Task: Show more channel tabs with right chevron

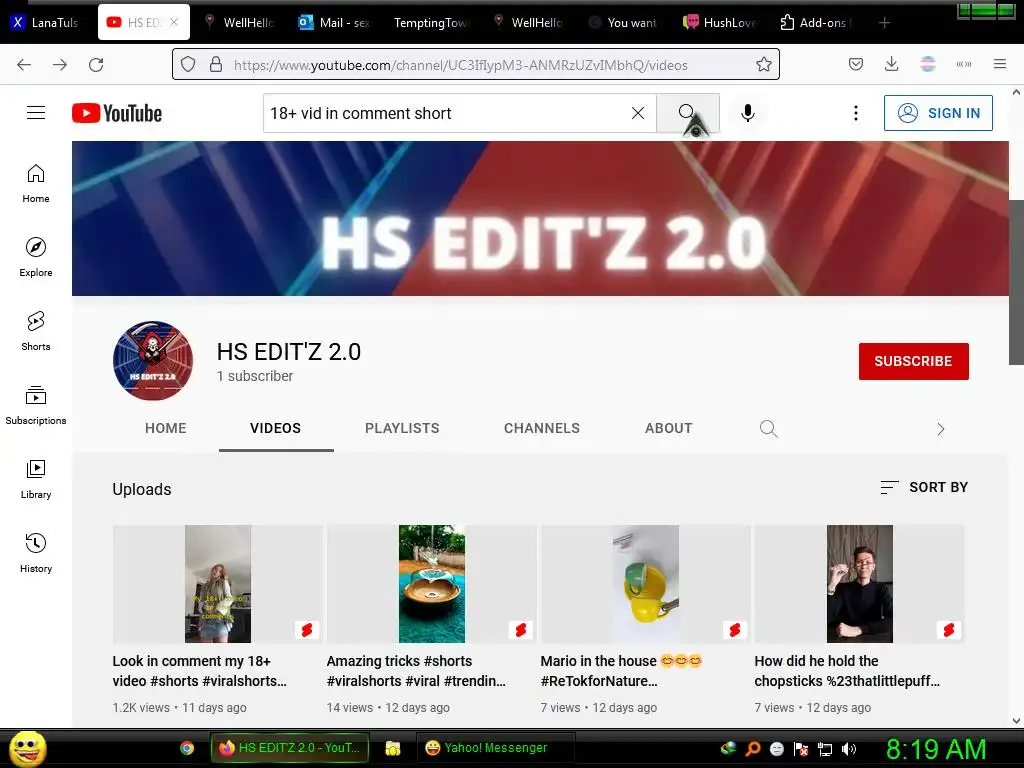Action: pos(940,428)
